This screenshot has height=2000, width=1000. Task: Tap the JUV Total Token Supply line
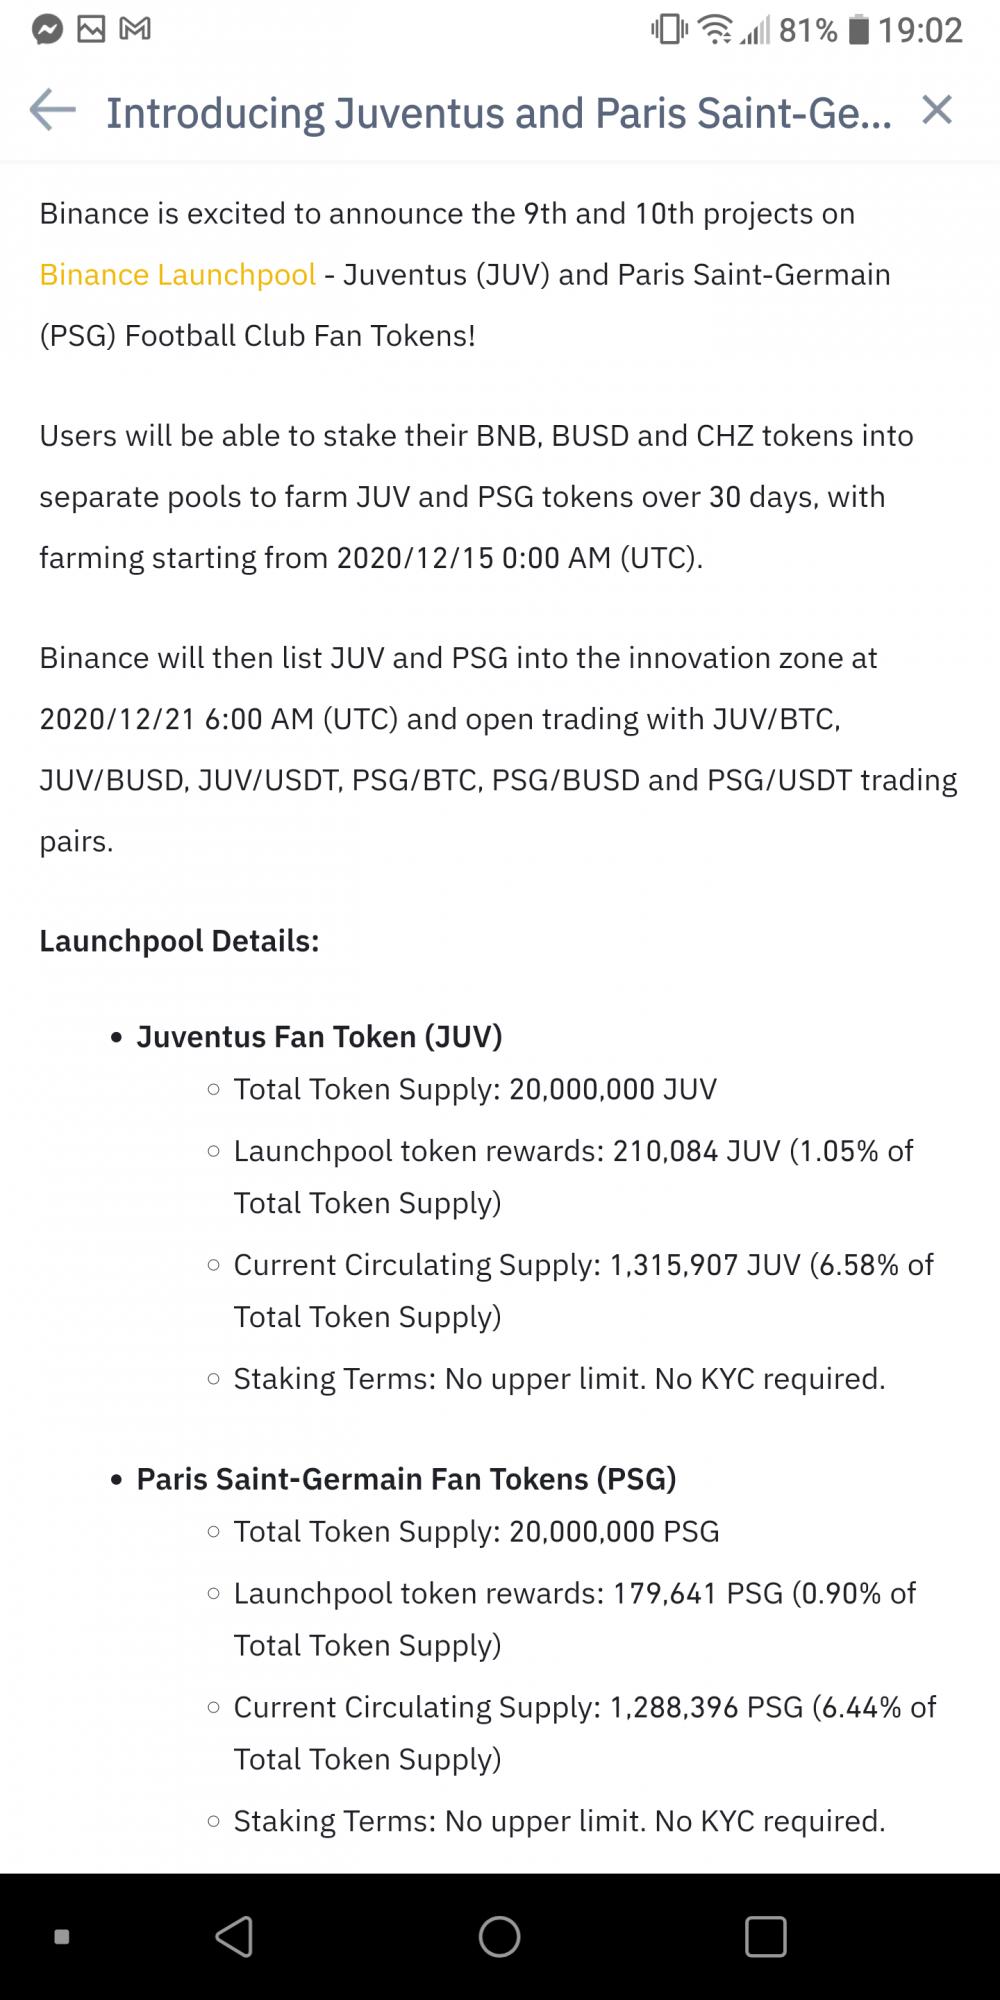click(x=475, y=1089)
